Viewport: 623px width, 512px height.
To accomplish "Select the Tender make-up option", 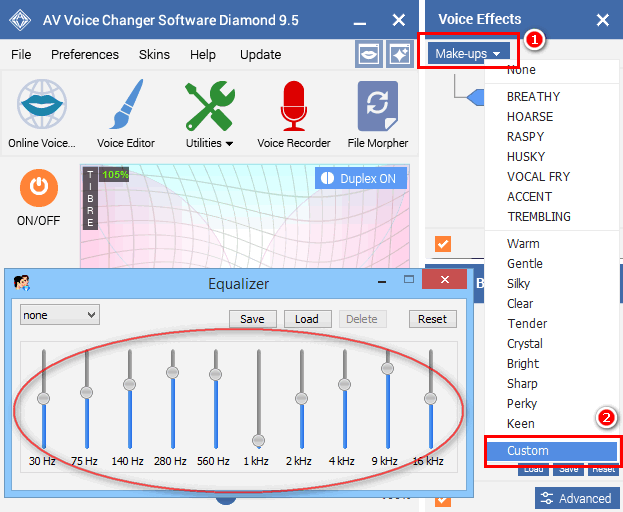I will tap(552, 323).
